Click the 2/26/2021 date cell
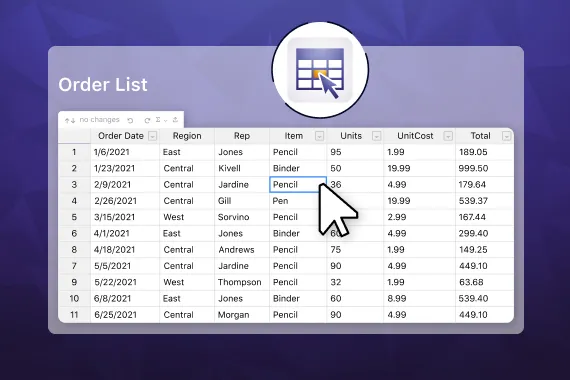Screen dimensions: 570x380 pos(125,201)
